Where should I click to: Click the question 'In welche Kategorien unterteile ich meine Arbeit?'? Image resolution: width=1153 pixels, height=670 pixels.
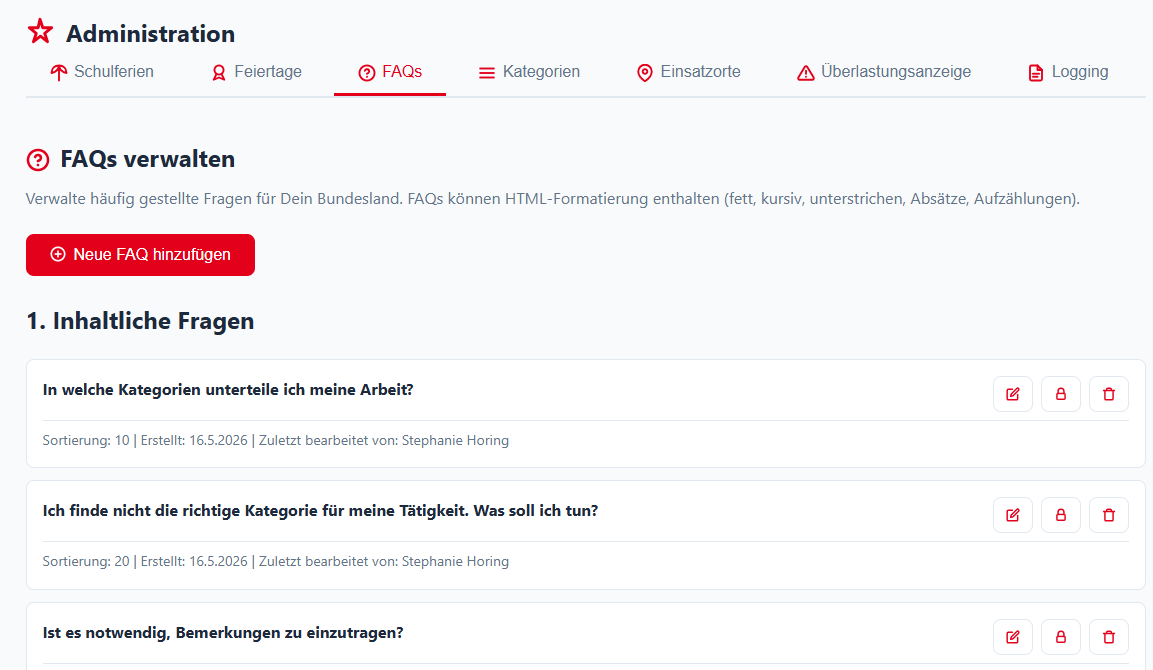(228, 390)
